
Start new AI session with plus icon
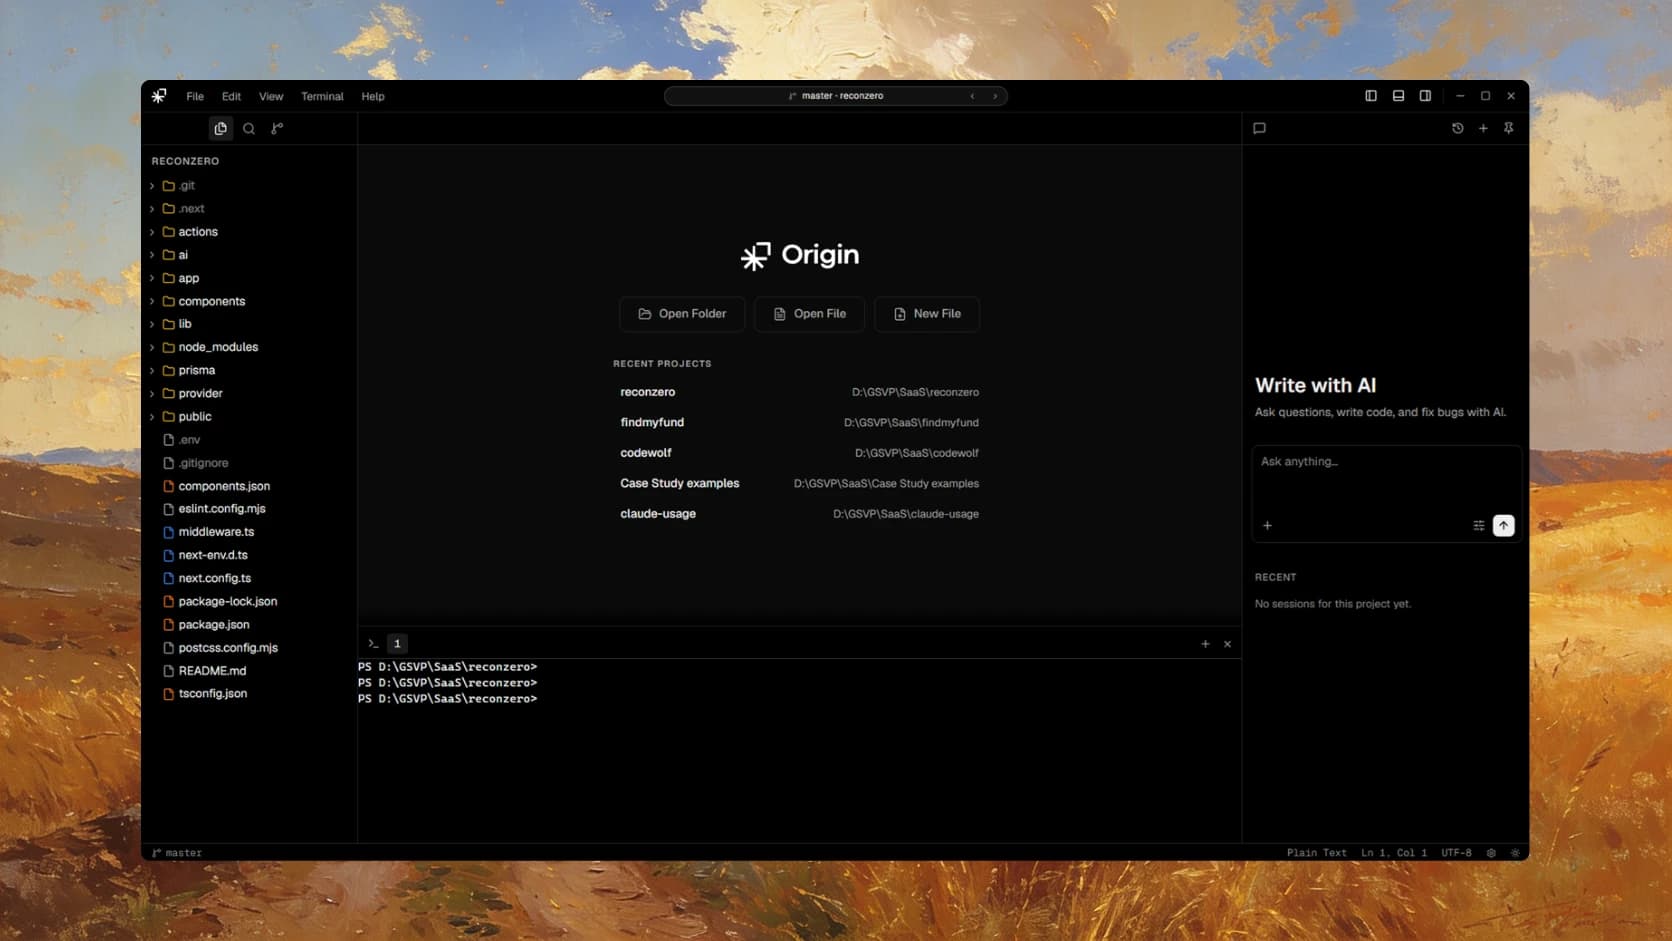coord(1483,128)
